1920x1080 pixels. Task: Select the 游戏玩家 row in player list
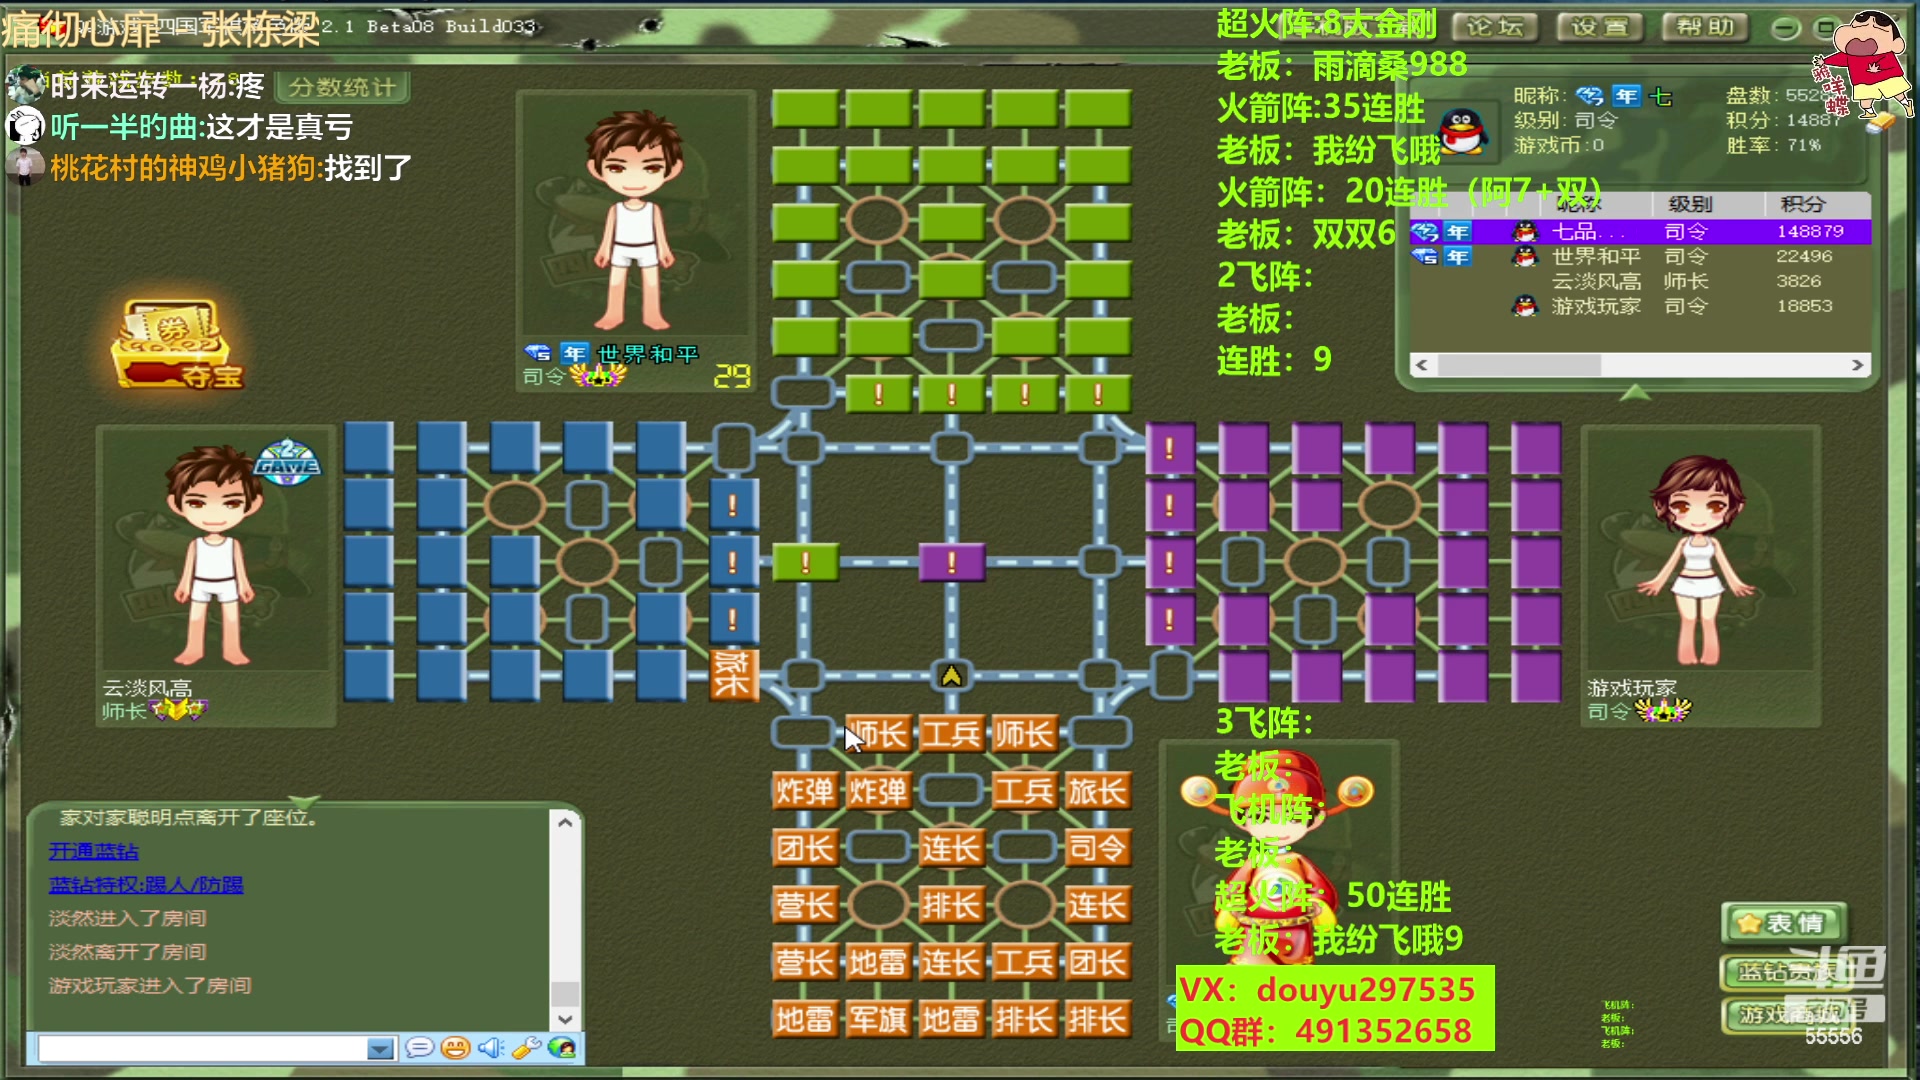(1640, 306)
